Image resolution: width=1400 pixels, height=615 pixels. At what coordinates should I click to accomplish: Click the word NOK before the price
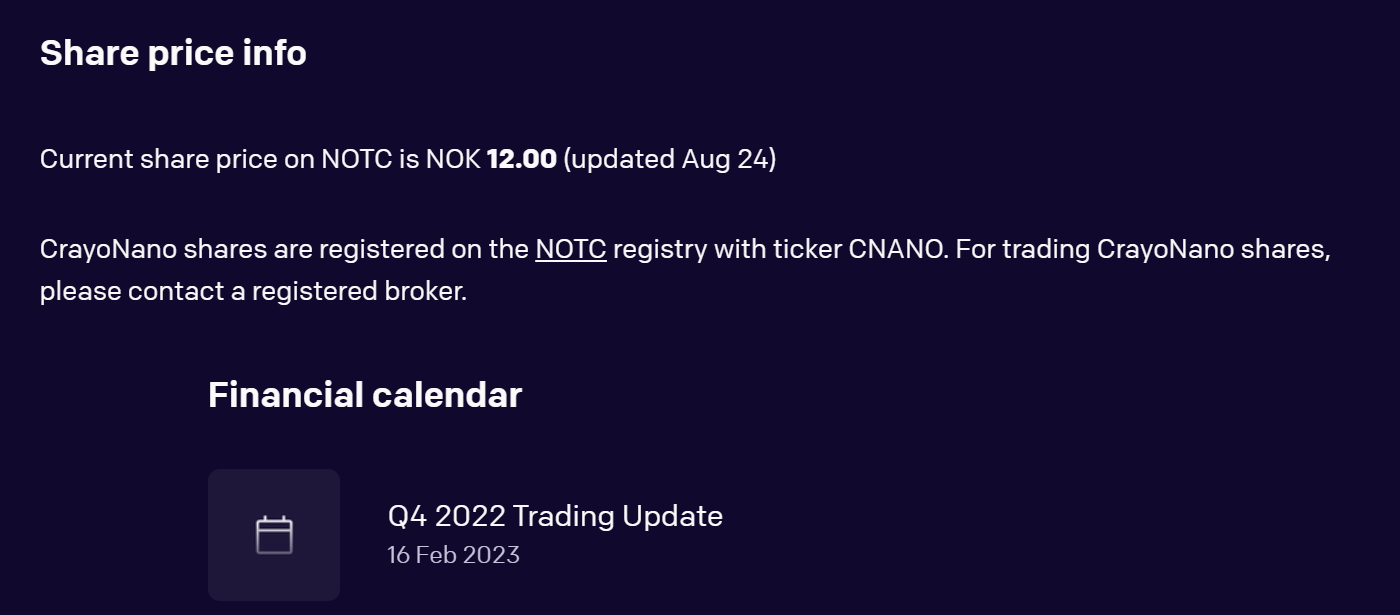(453, 159)
